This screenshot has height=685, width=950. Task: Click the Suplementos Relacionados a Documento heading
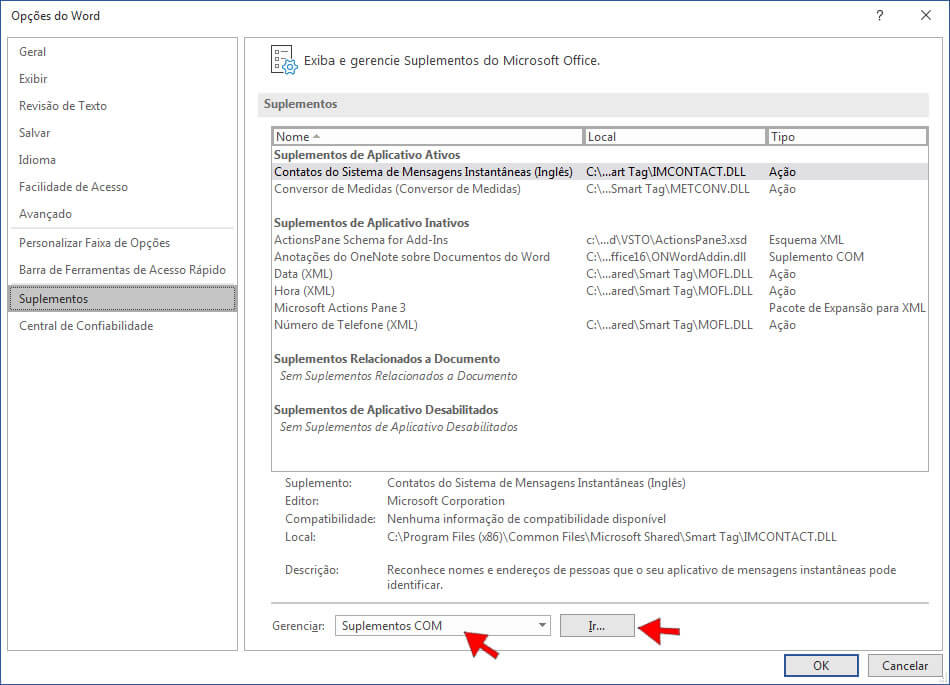(387, 359)
